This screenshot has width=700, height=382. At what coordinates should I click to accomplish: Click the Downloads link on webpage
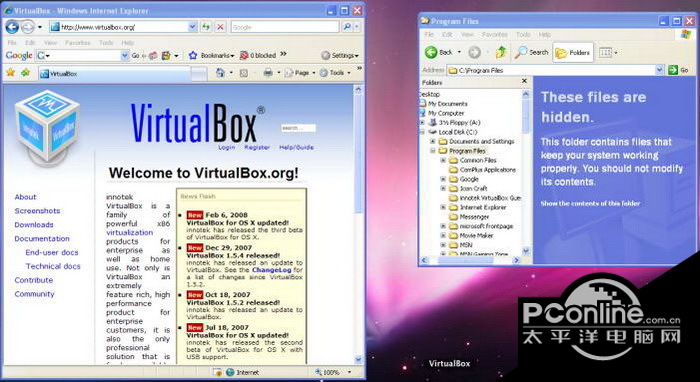coord(34,225)
